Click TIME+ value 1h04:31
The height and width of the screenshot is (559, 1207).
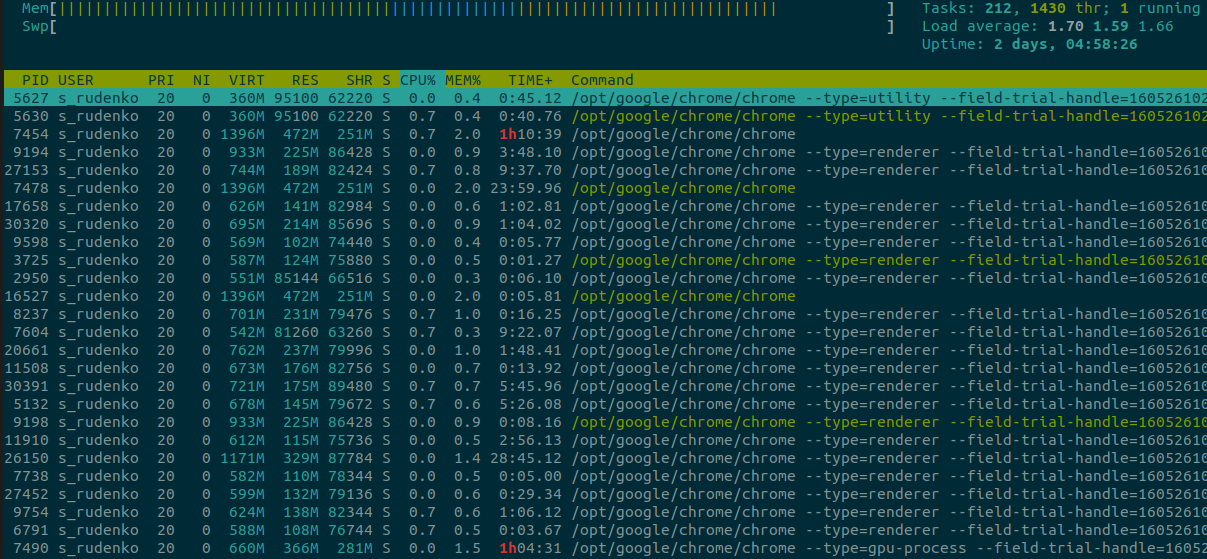click(530, 548)
